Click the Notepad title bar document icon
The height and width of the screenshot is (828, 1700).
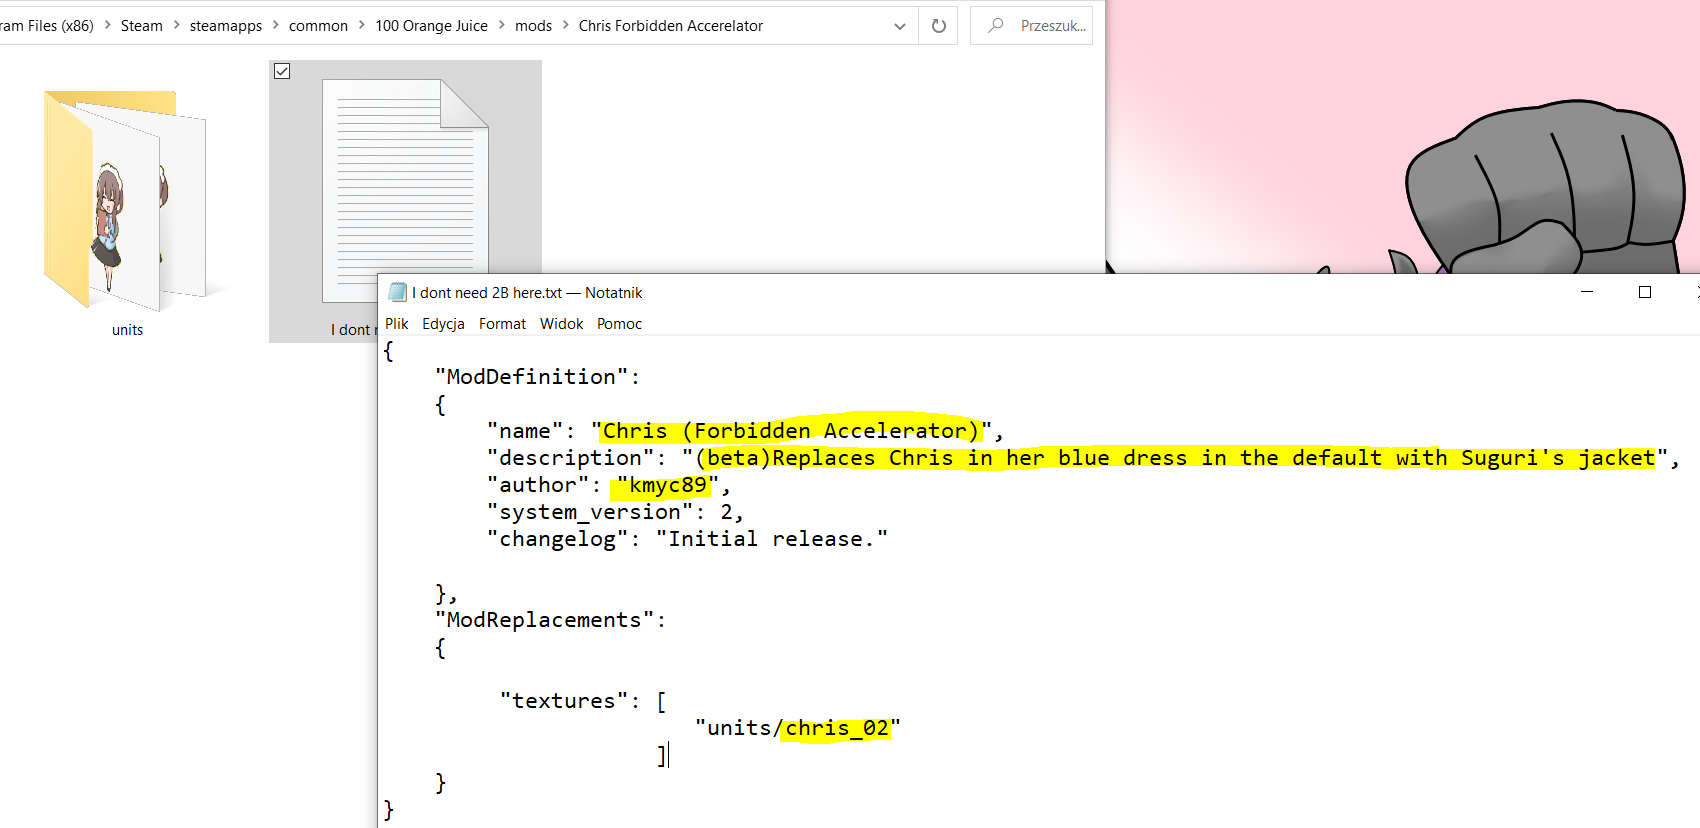click(397, 292)
